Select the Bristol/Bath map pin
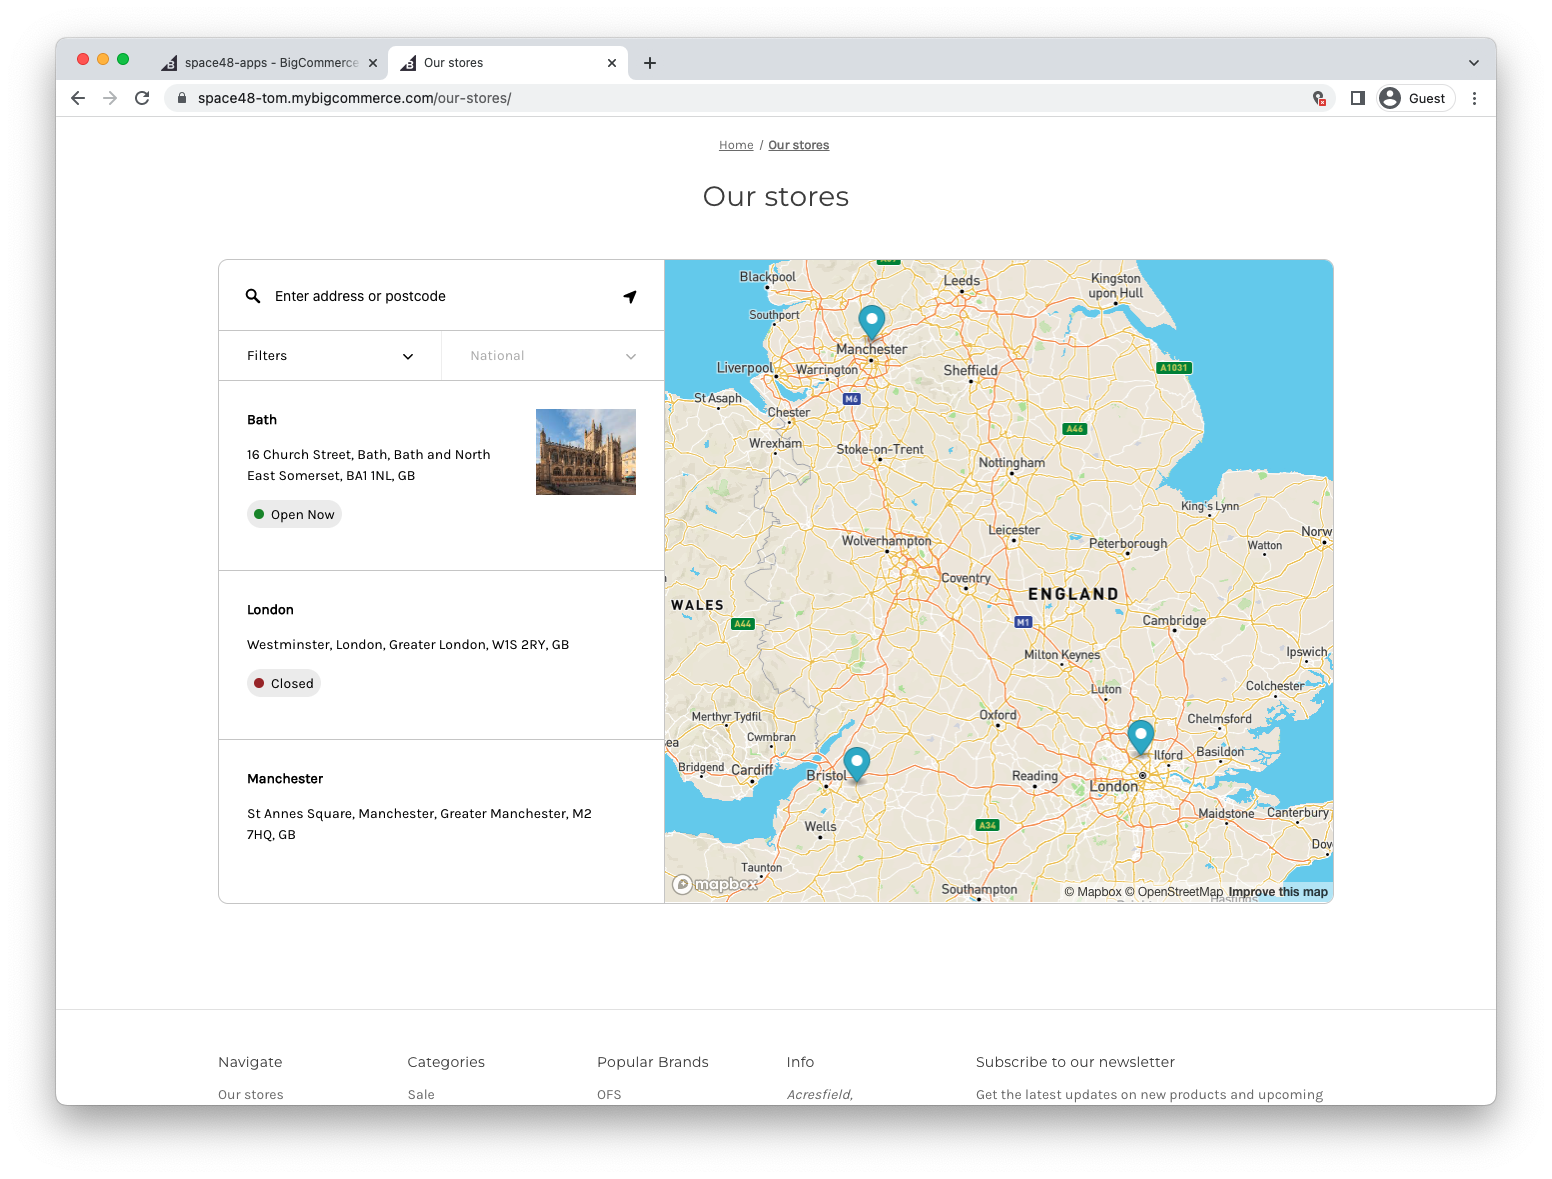Viewport: 1552px width, 1179px height. pos(857,765)
